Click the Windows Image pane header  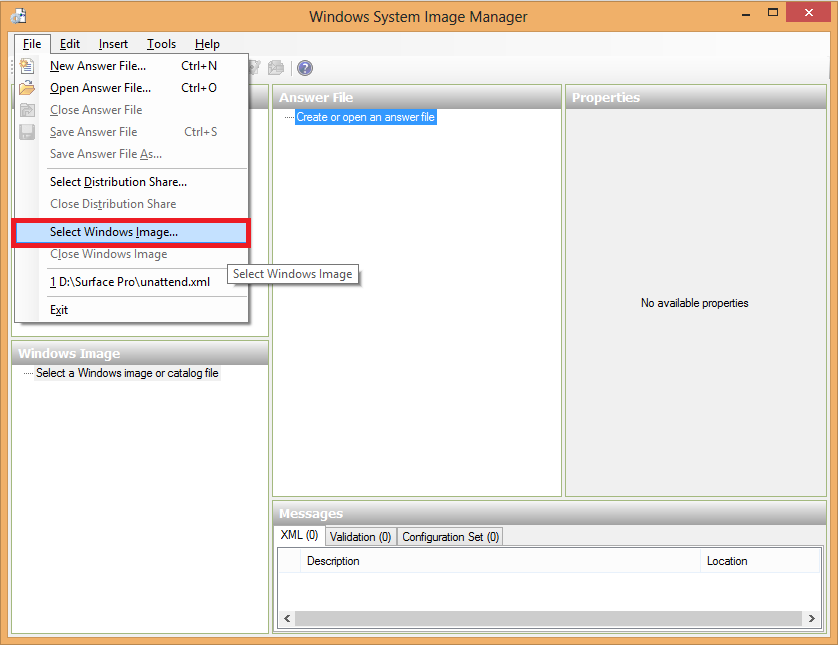[x=140, y=353]
